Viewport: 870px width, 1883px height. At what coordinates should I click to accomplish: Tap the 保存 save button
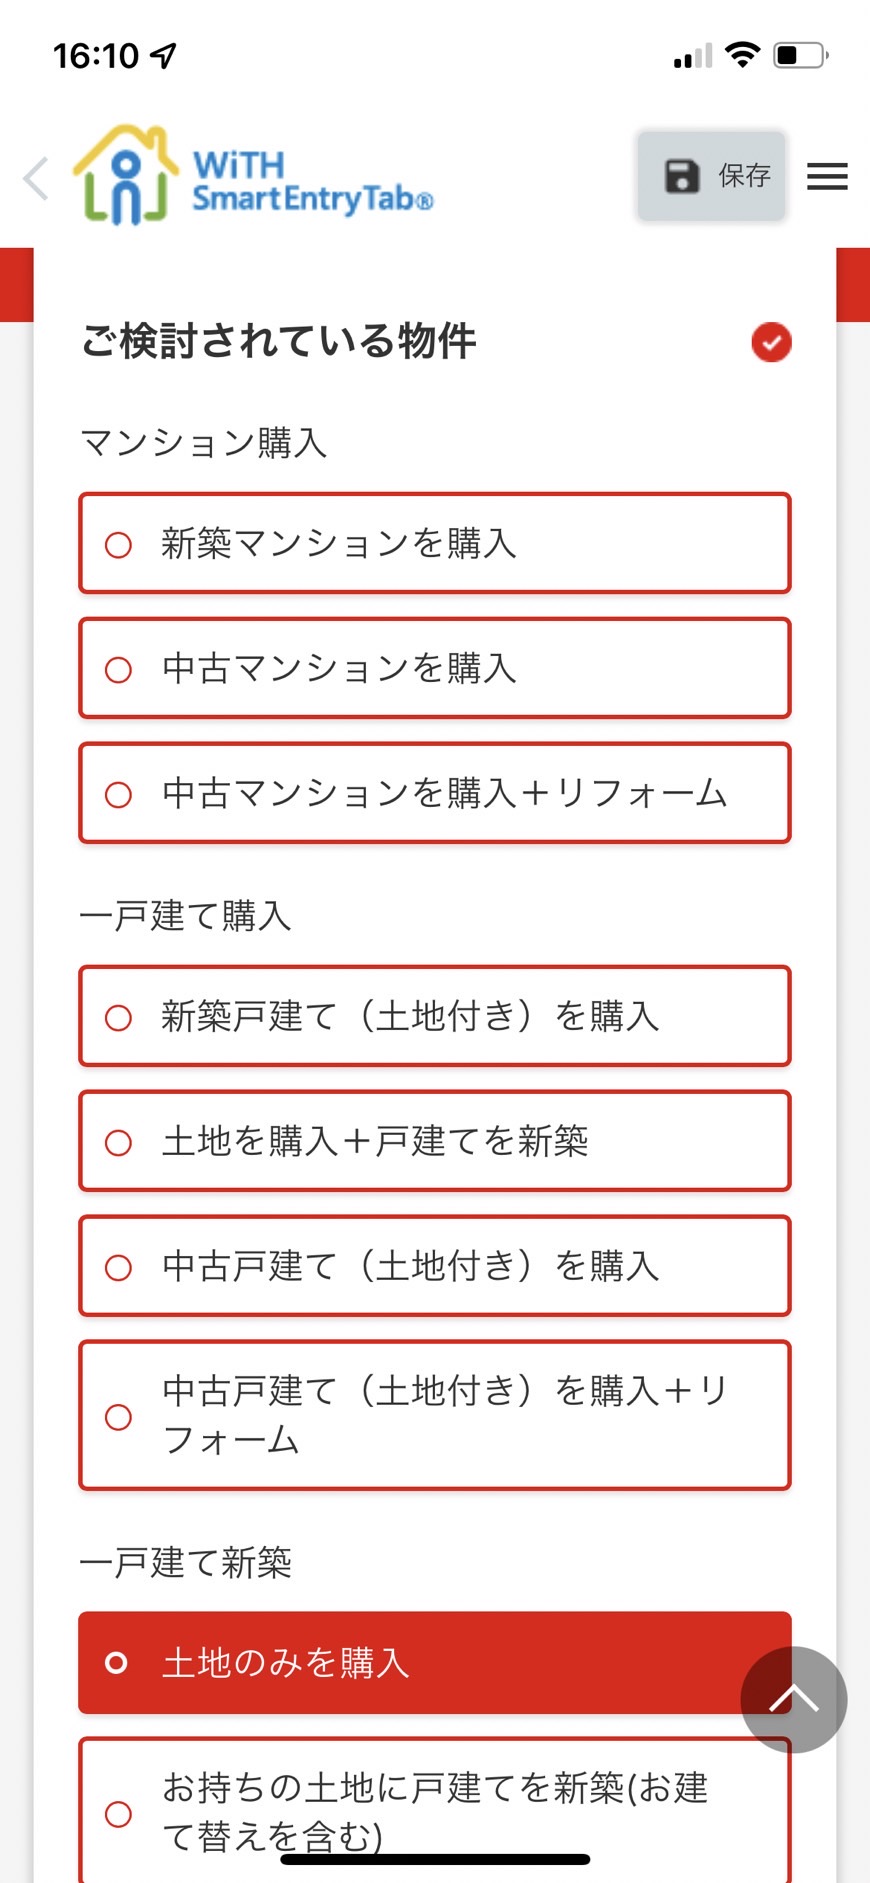pos(712,176)
